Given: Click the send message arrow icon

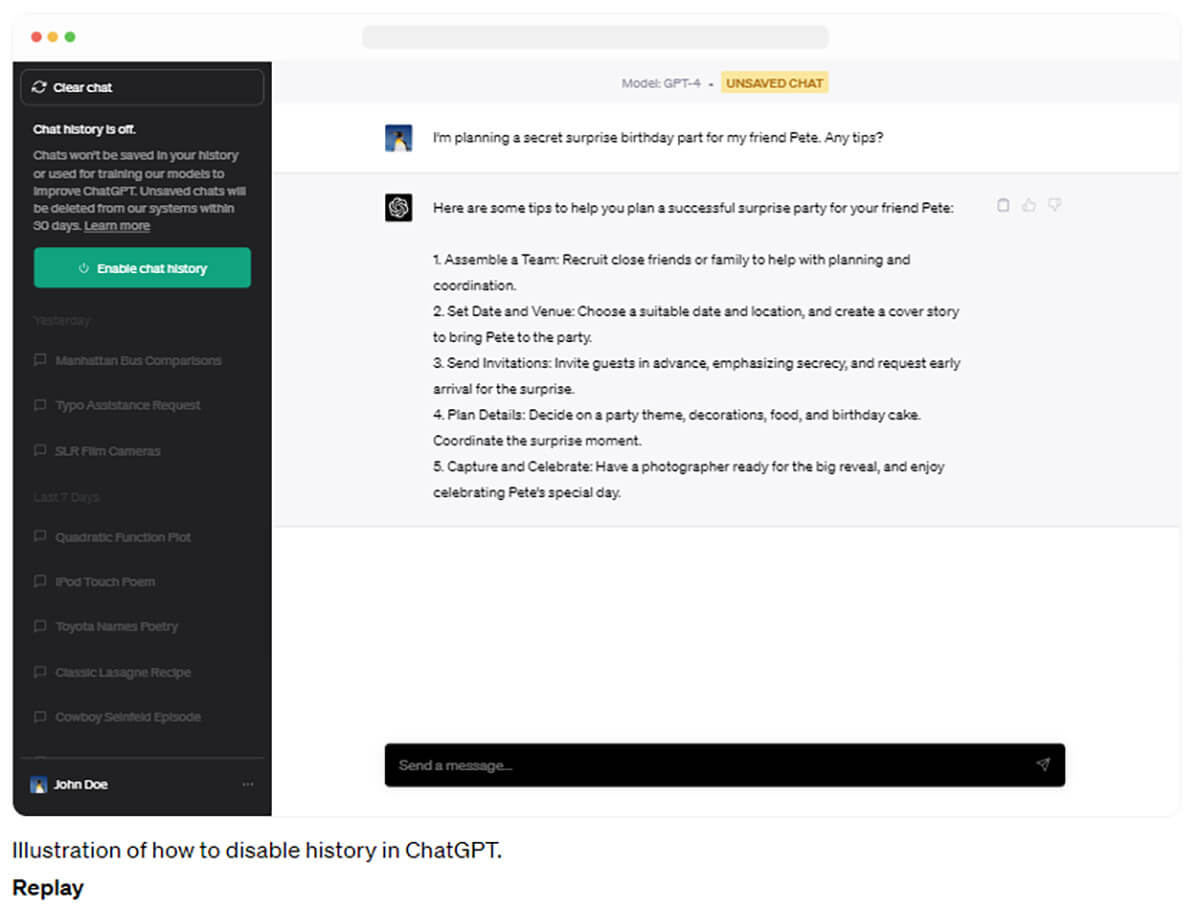Looking at the screenshot, I should click(x=1043, y=765).
